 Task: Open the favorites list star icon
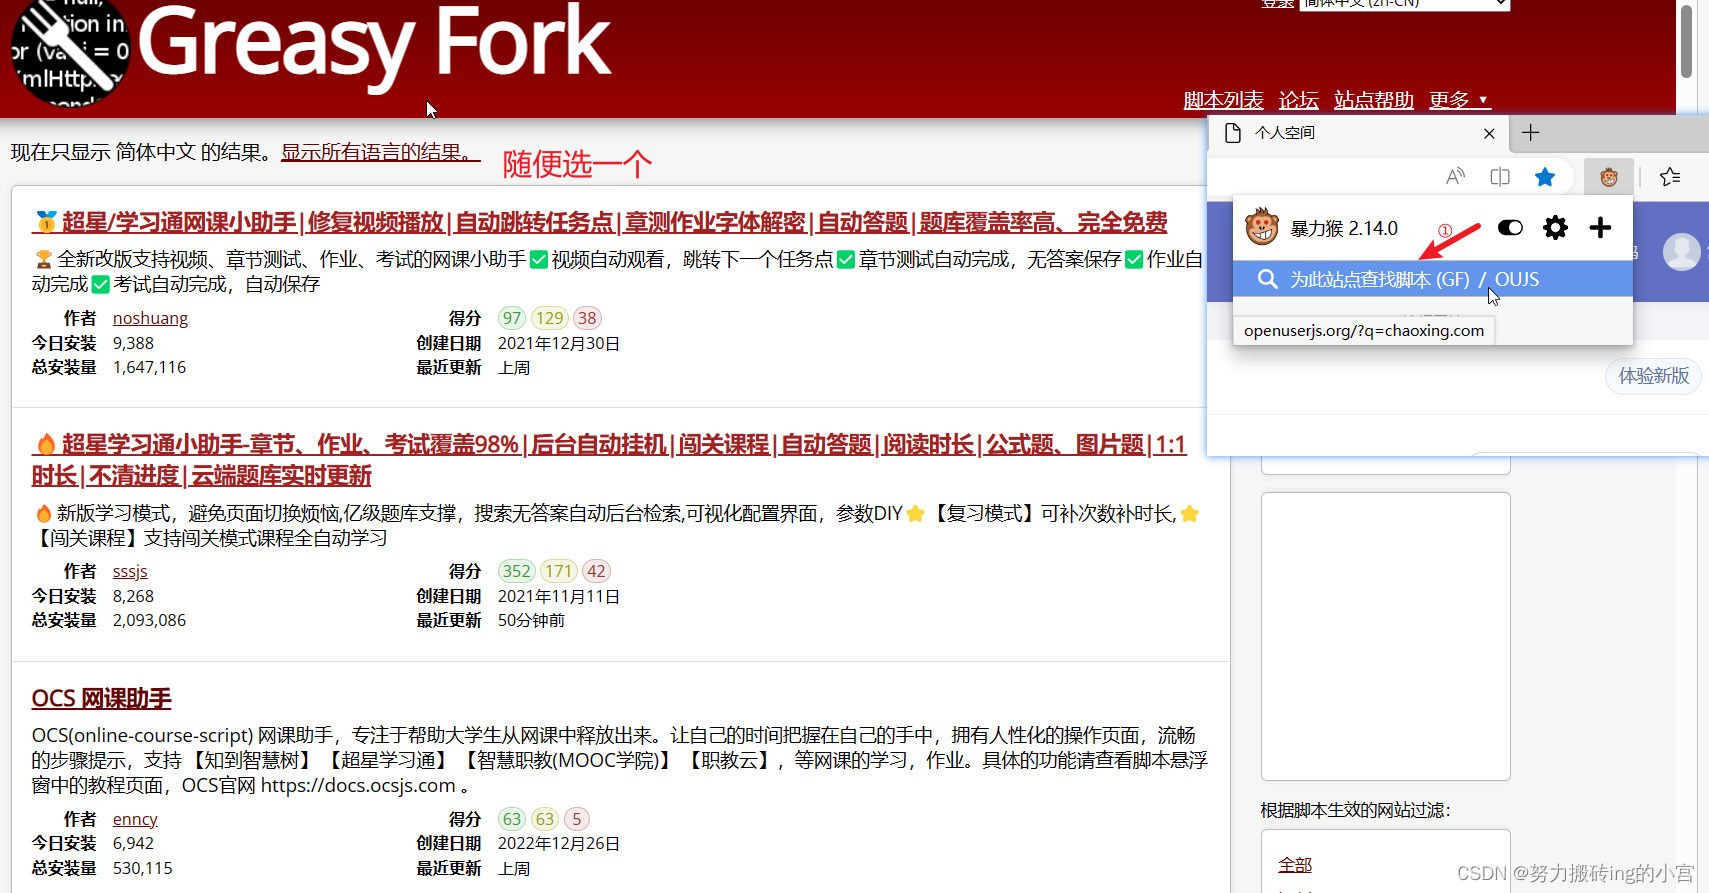1670,177
